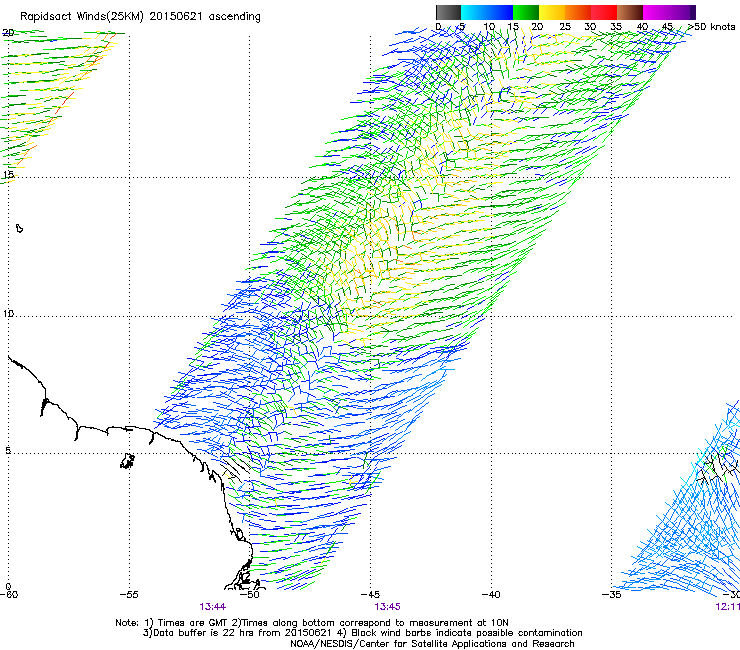The image size is (740, 650).
Task: Click the longitude label '-45'
Action: 370,595
